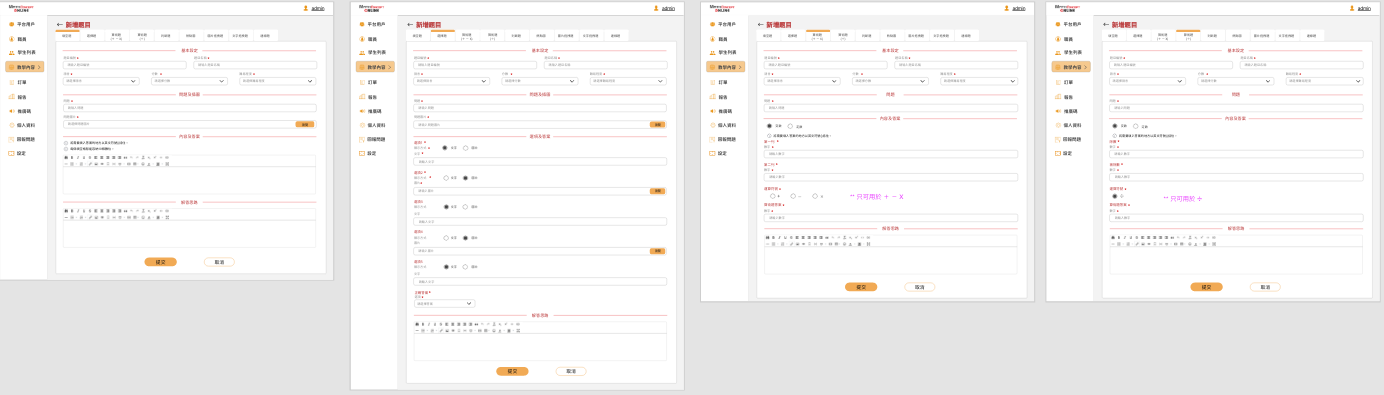
Task: Open first basic-settings dropdown in second window
Action: [x=451, y=81]
